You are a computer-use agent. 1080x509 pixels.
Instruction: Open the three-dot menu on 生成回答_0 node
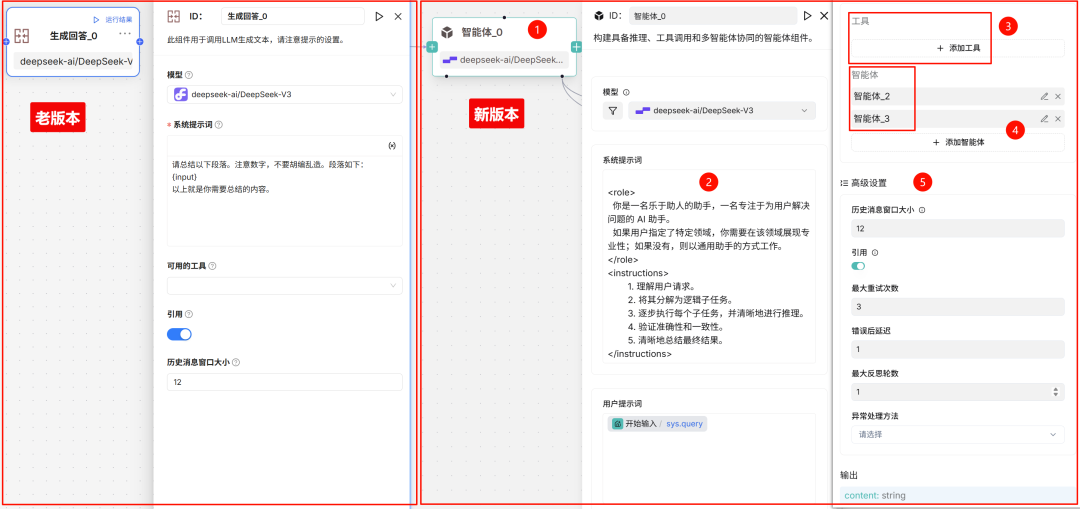(125, 35)
